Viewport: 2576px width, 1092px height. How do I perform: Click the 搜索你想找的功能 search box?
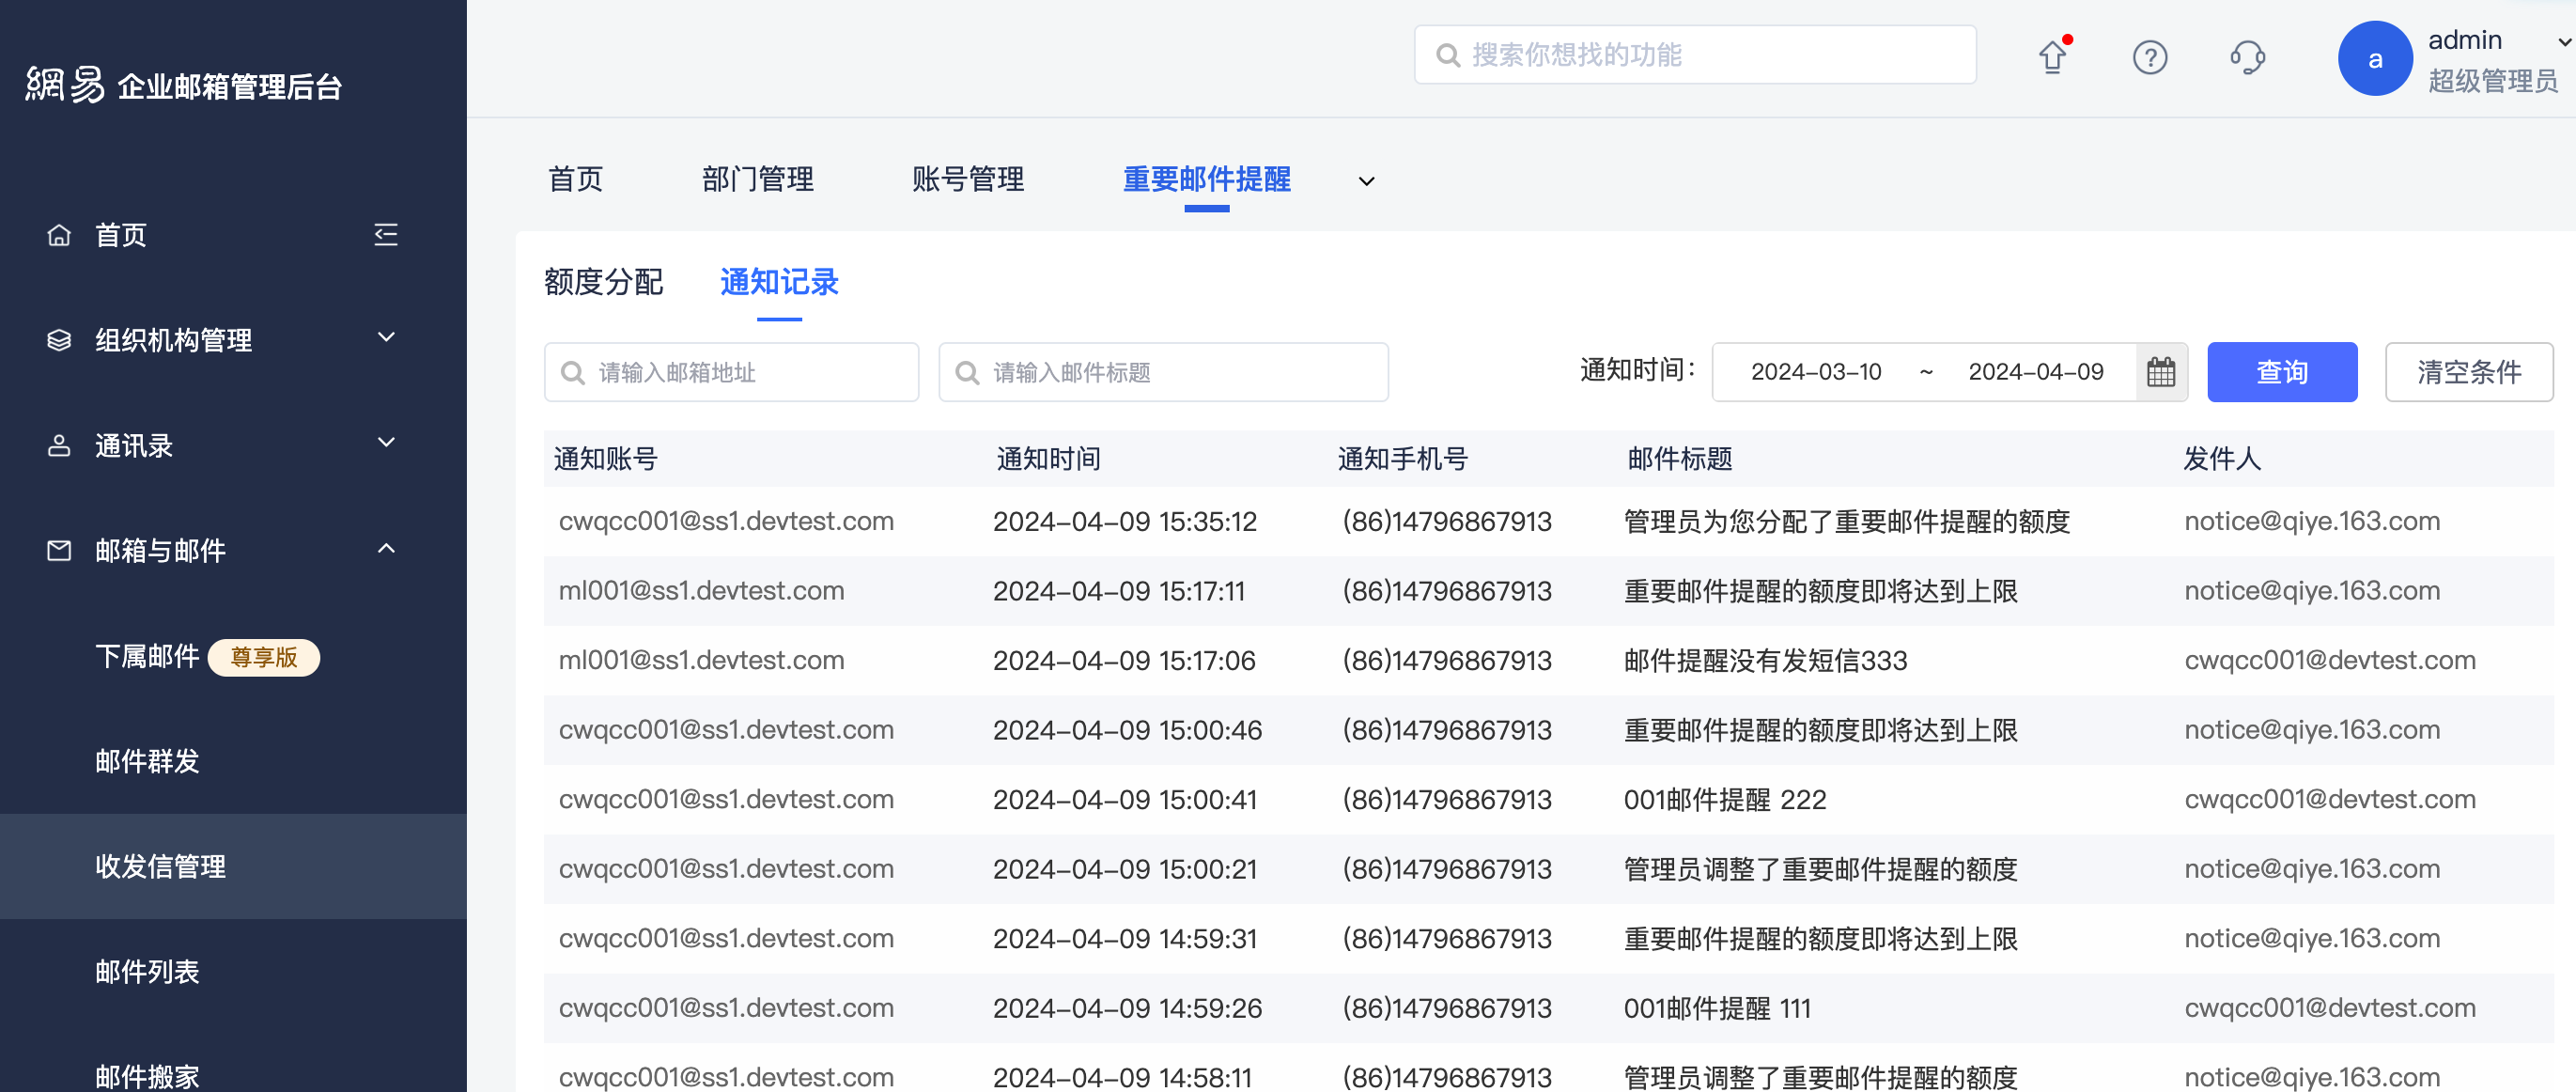click(x=1695, y=55)
